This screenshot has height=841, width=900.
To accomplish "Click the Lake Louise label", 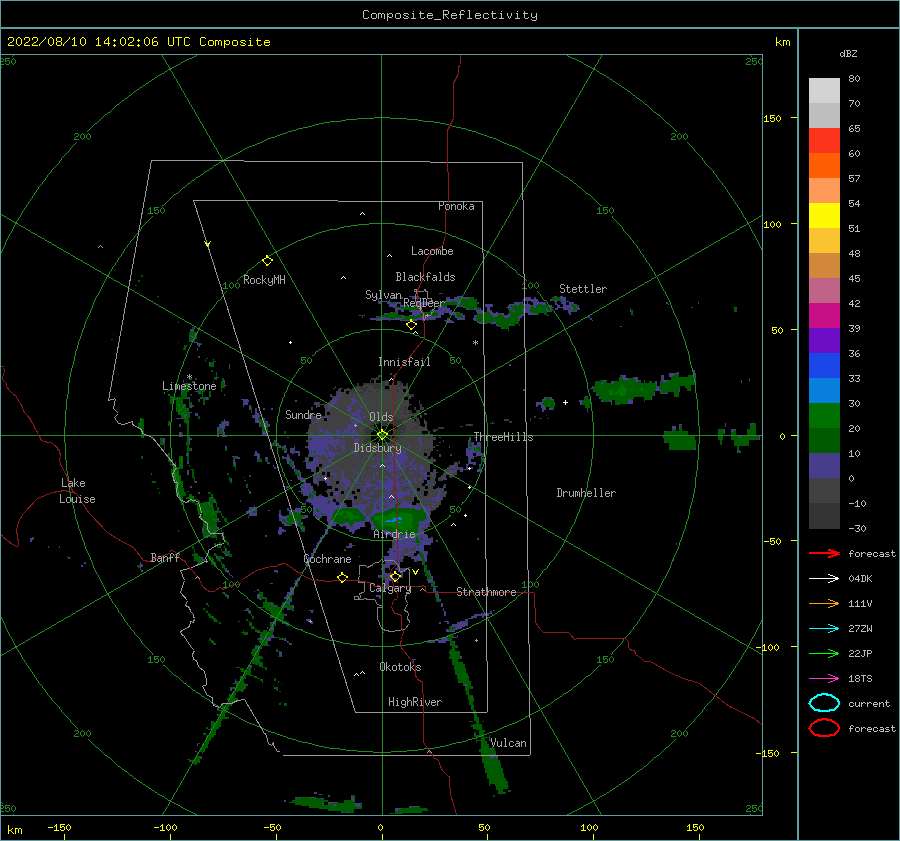I will point(77,491).
